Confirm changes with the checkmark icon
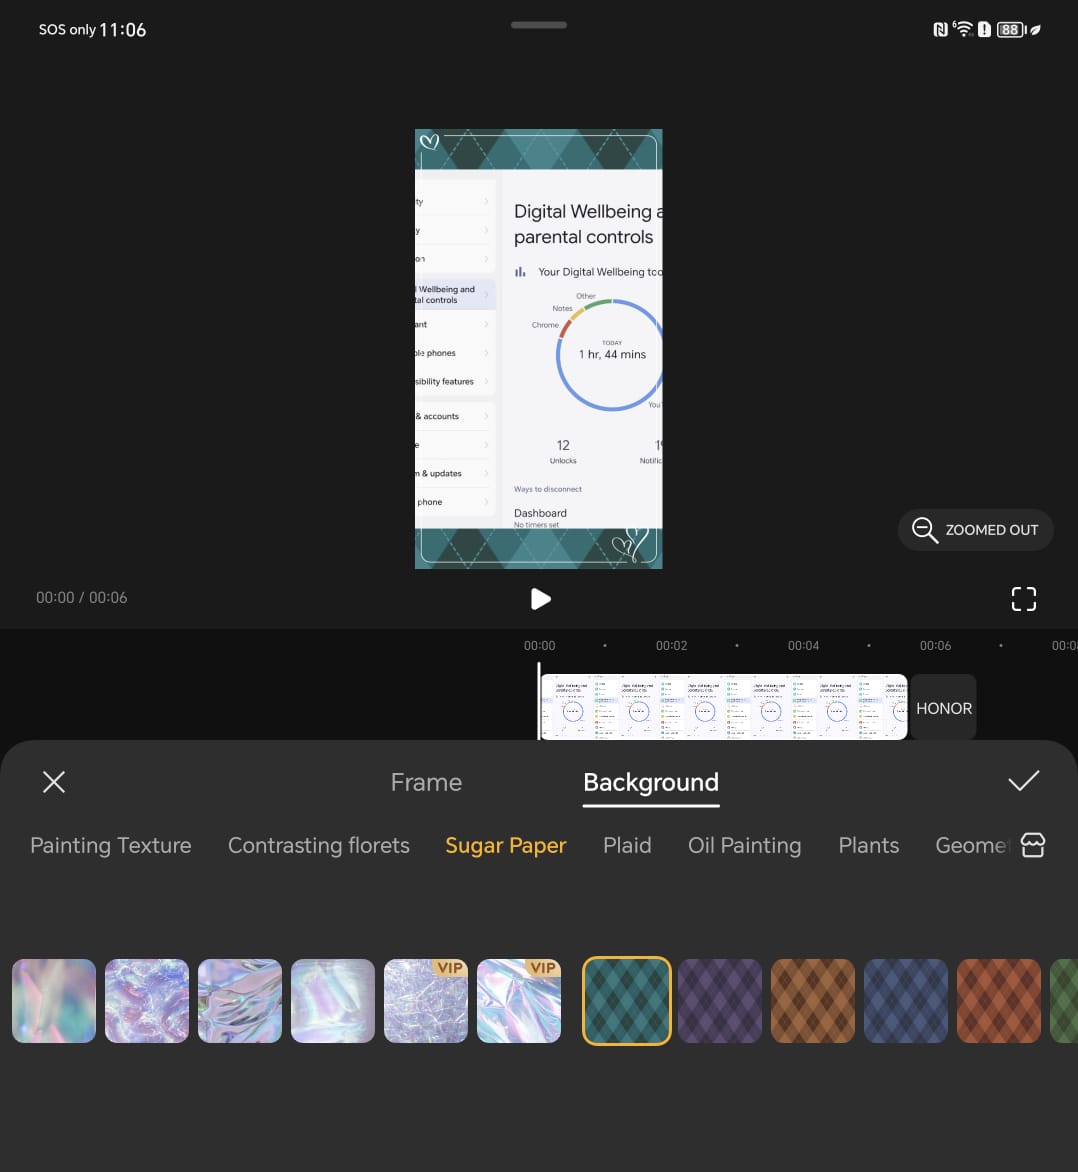 coord(1023,782)
